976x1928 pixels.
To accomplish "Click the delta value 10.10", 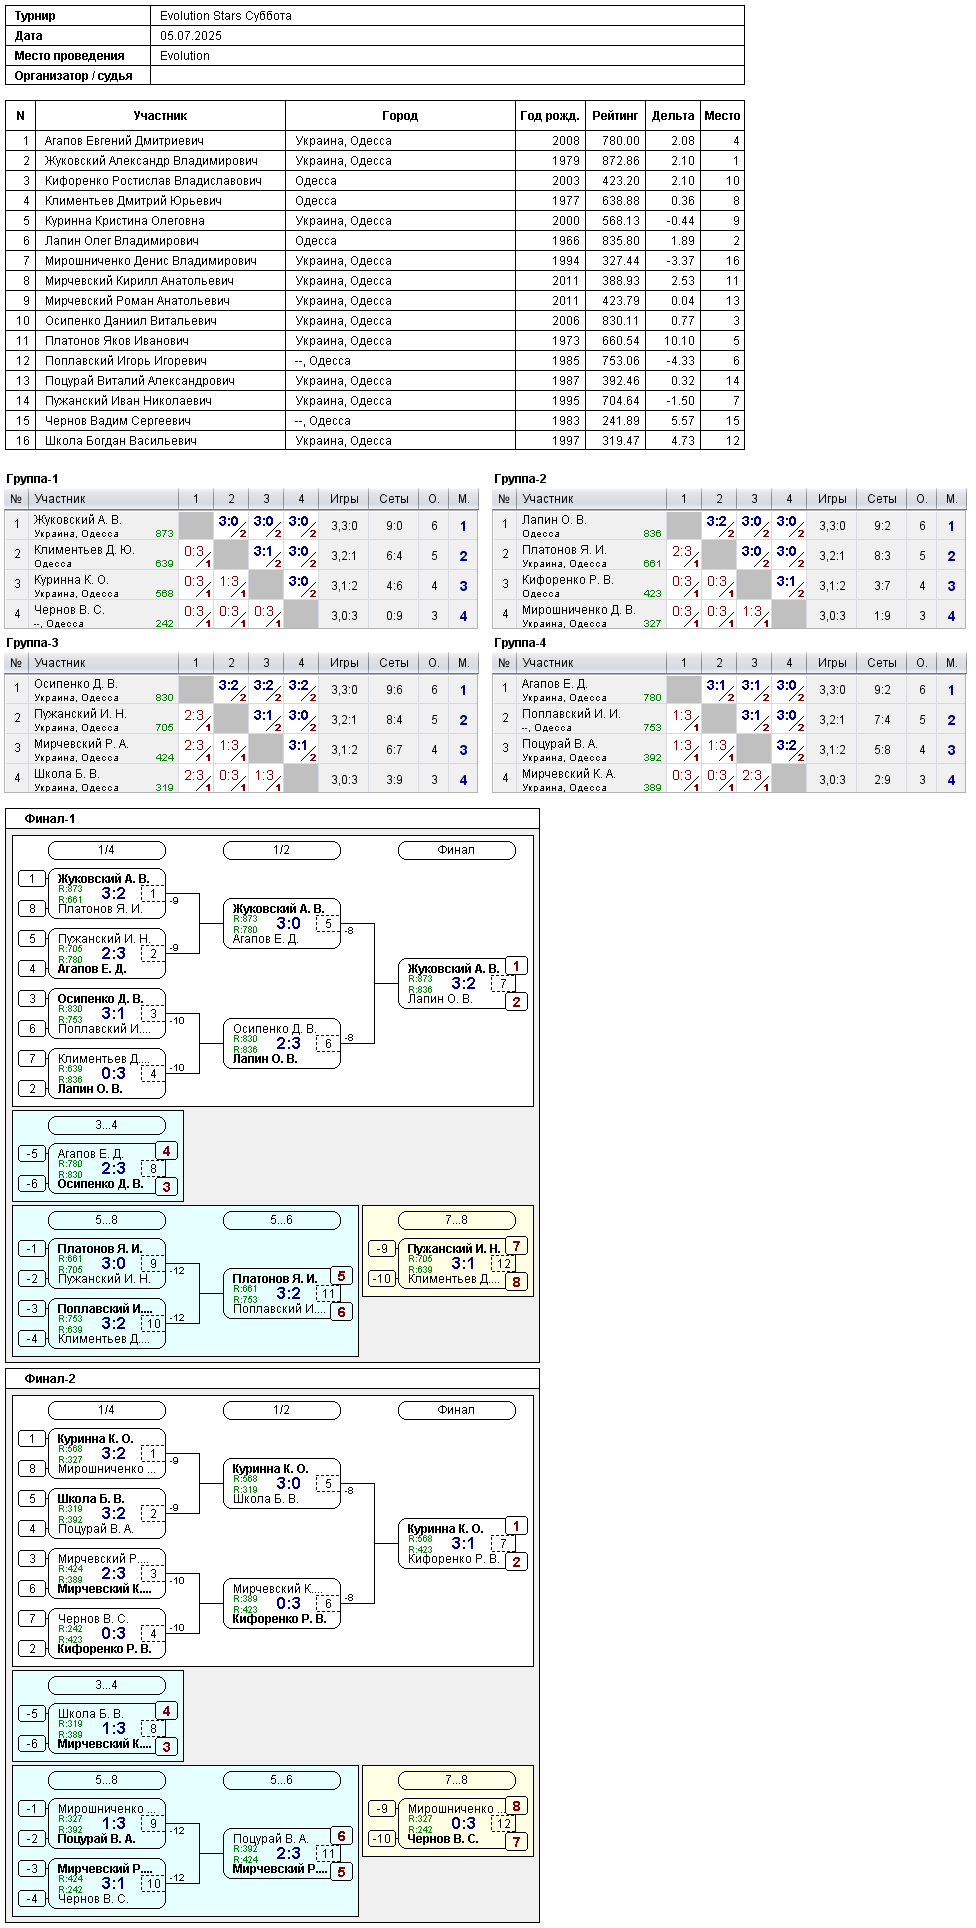I will click(679, 341).
